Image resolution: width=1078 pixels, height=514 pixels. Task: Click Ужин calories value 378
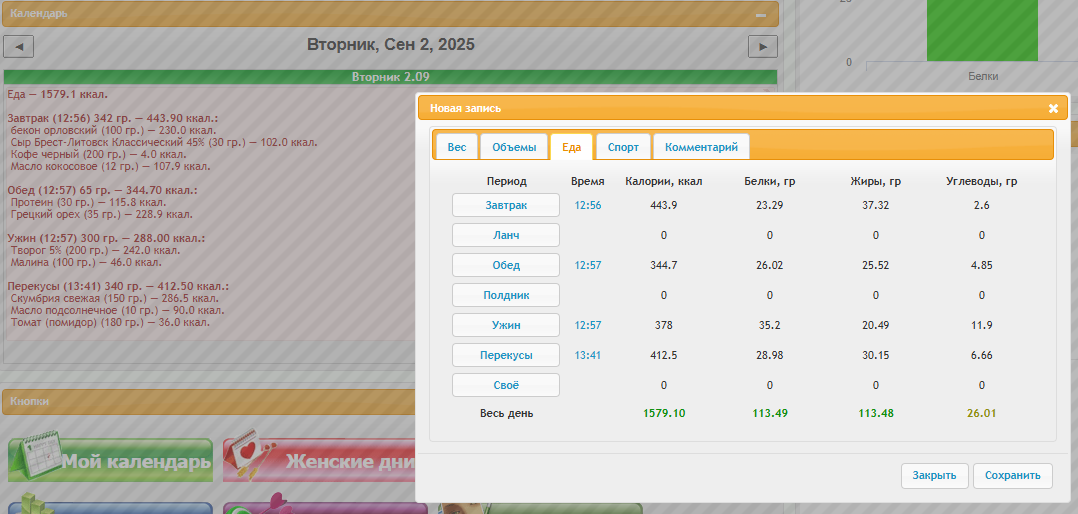[x=664, y=325]
